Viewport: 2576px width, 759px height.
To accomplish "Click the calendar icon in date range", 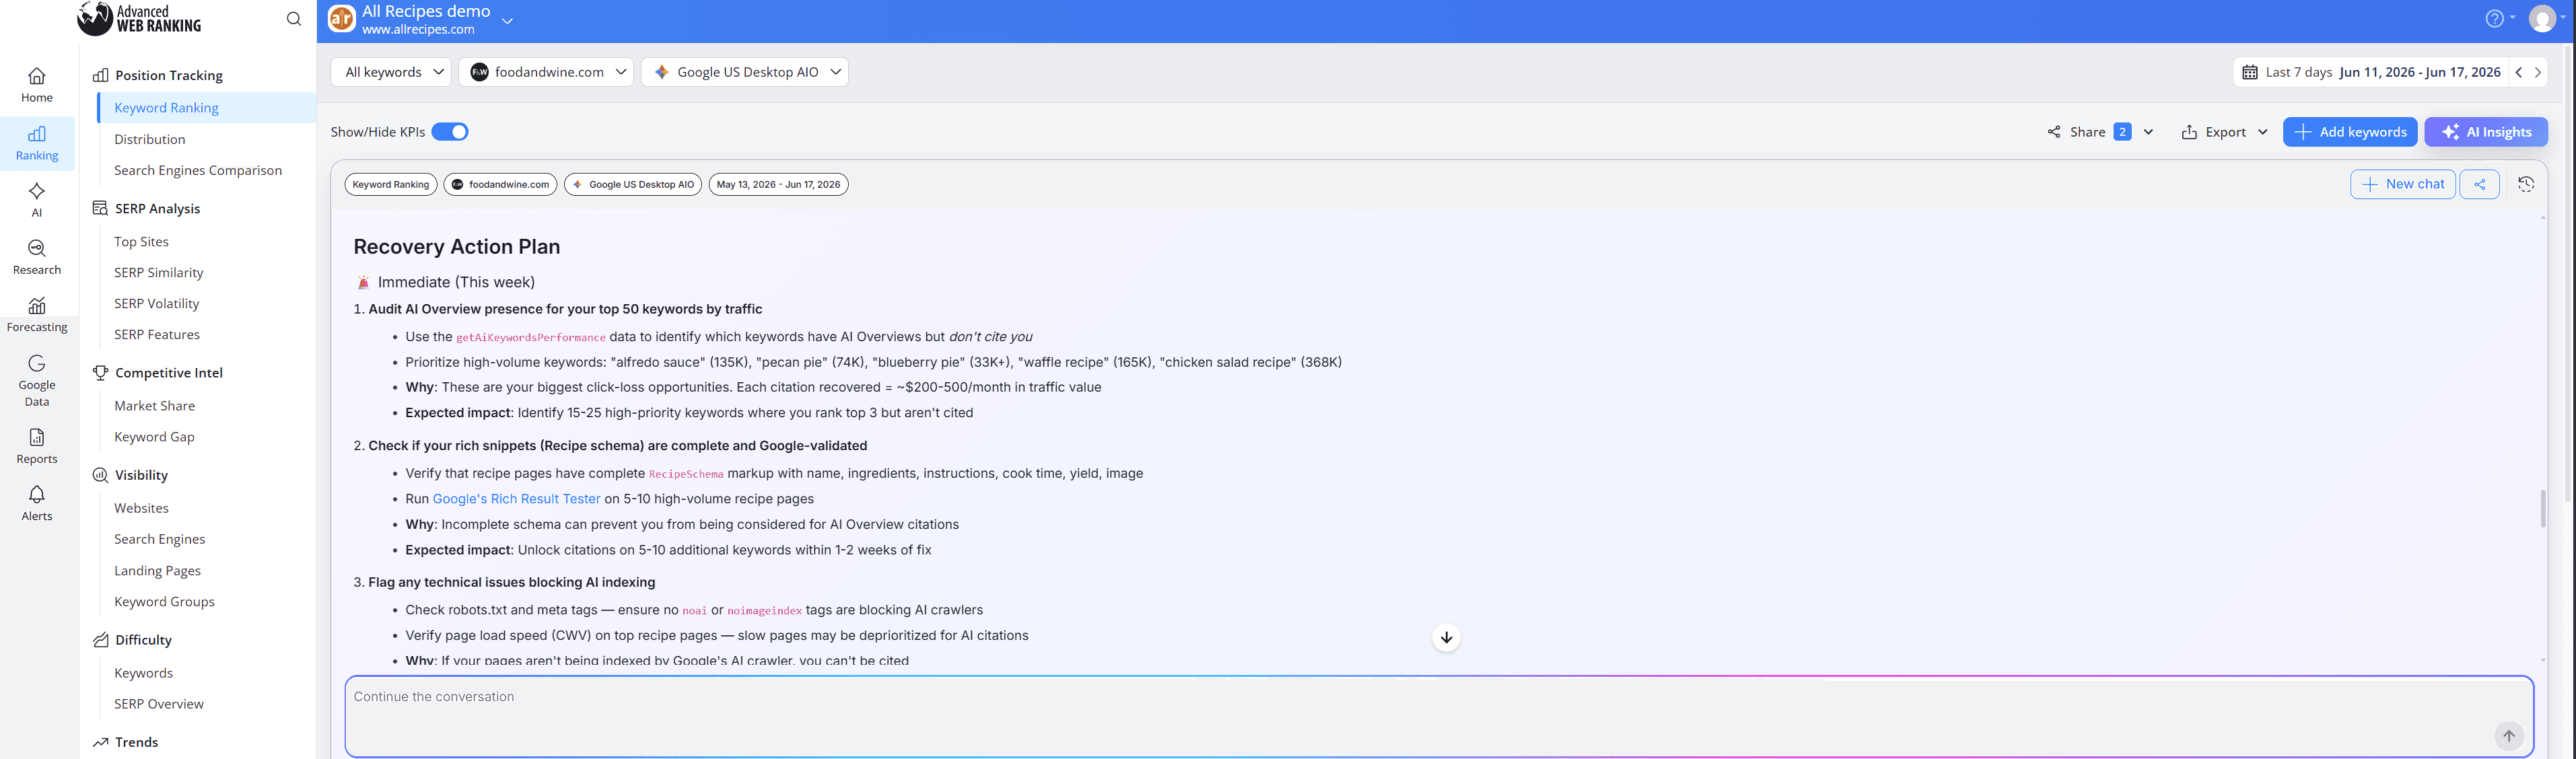I will tap(2249, 72).
